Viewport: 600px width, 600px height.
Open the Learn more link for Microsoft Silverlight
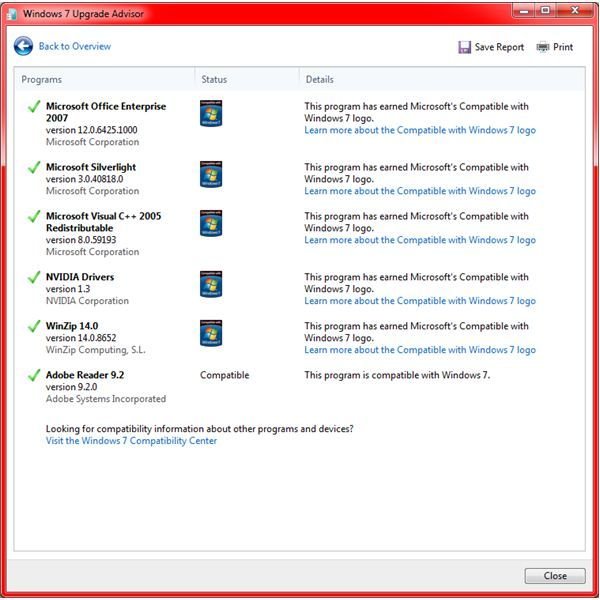420,191
